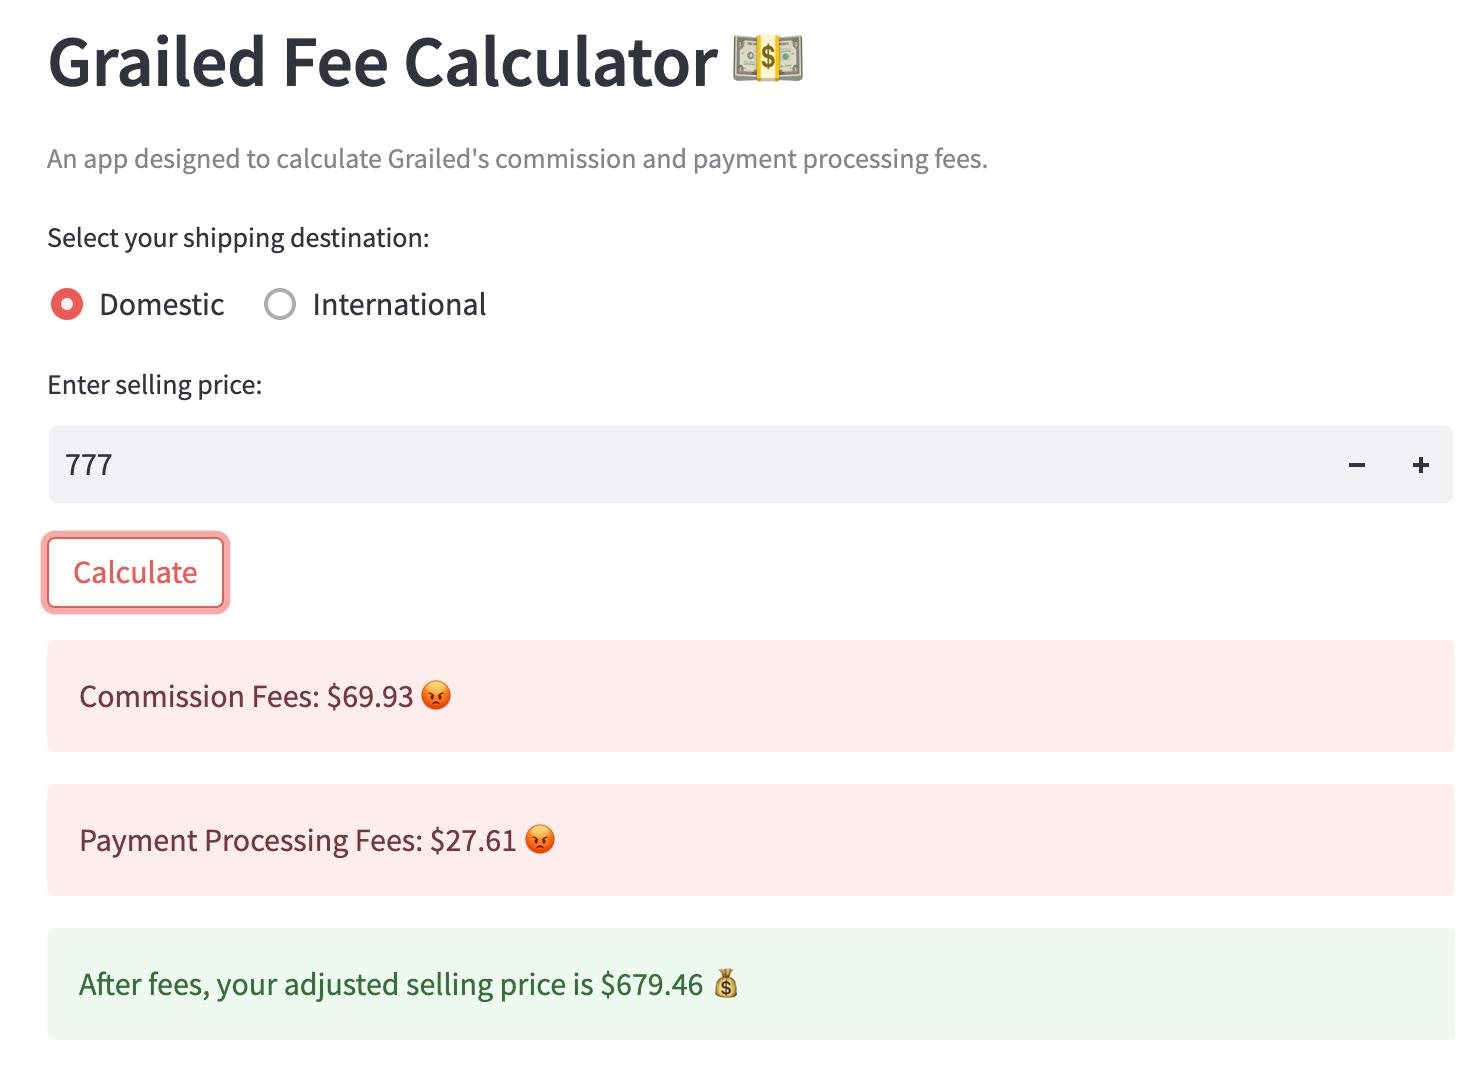Select the filled Domestic radio indicator
The width and height of the screenshot is (1474, 1084).
(x=67, y=304)
